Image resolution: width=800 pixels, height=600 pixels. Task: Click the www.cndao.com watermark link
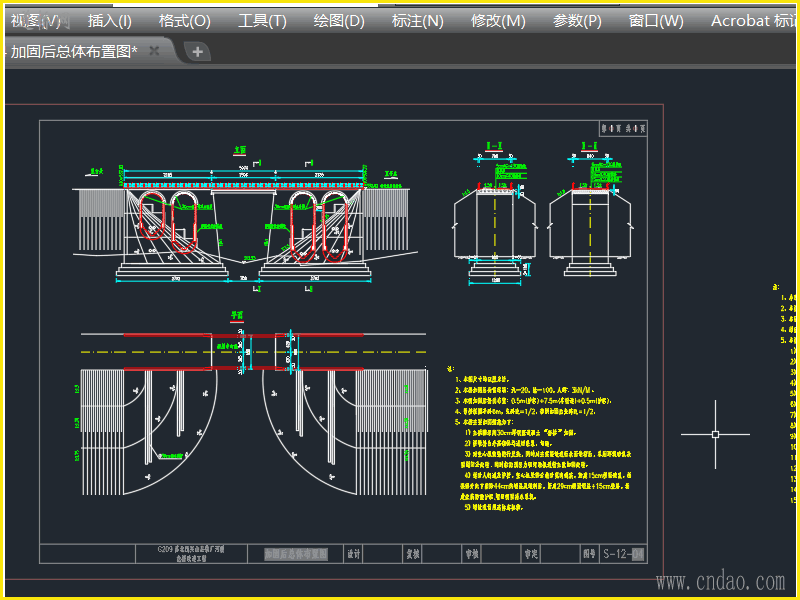[719, 581]
